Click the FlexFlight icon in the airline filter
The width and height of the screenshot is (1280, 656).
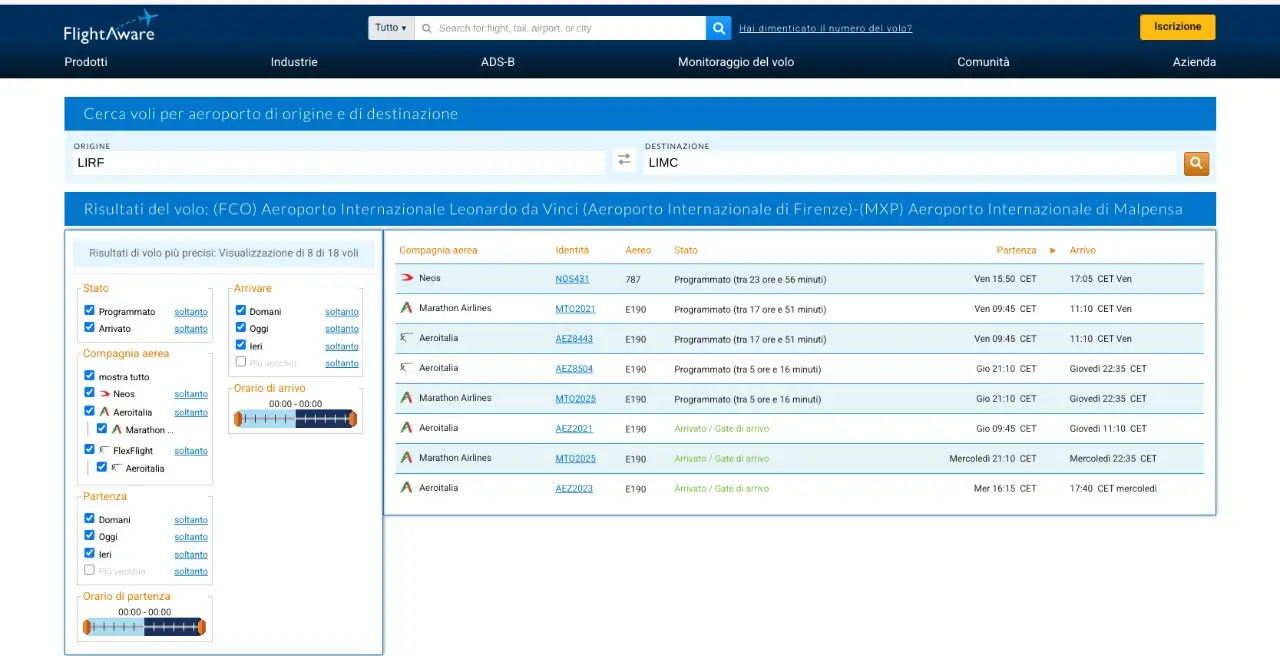[104, 450]
